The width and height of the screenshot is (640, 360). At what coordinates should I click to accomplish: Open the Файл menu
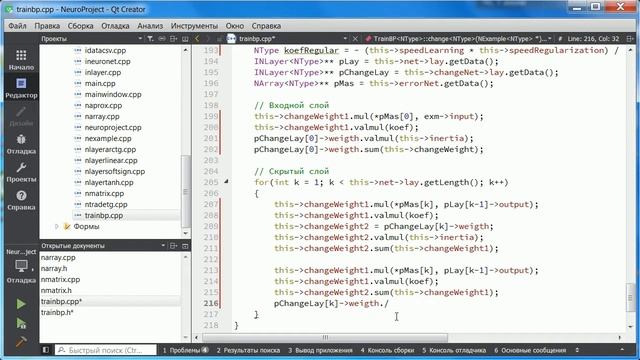point(17,26)
